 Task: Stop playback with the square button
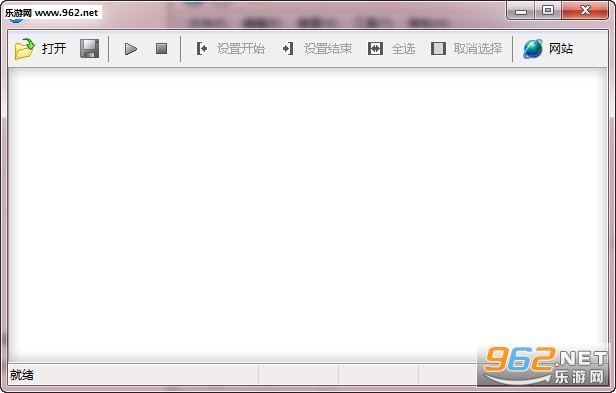(161, 49)
